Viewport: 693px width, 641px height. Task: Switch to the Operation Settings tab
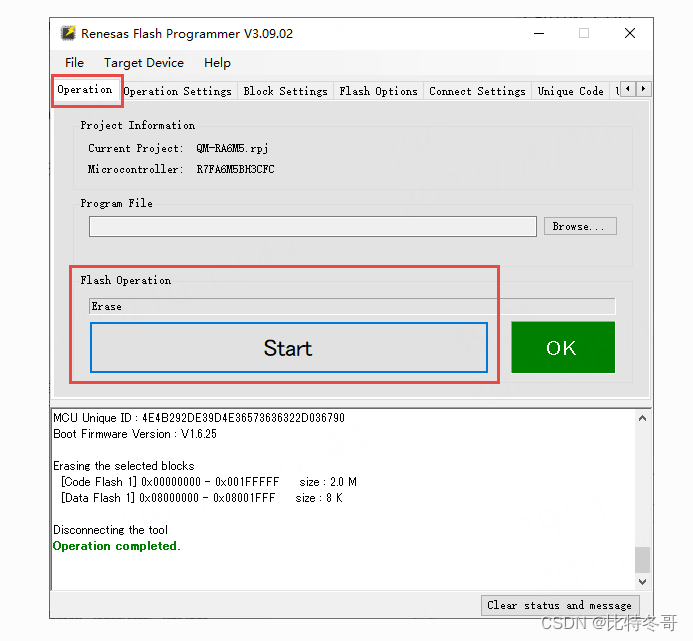click(x=178, y=91)
